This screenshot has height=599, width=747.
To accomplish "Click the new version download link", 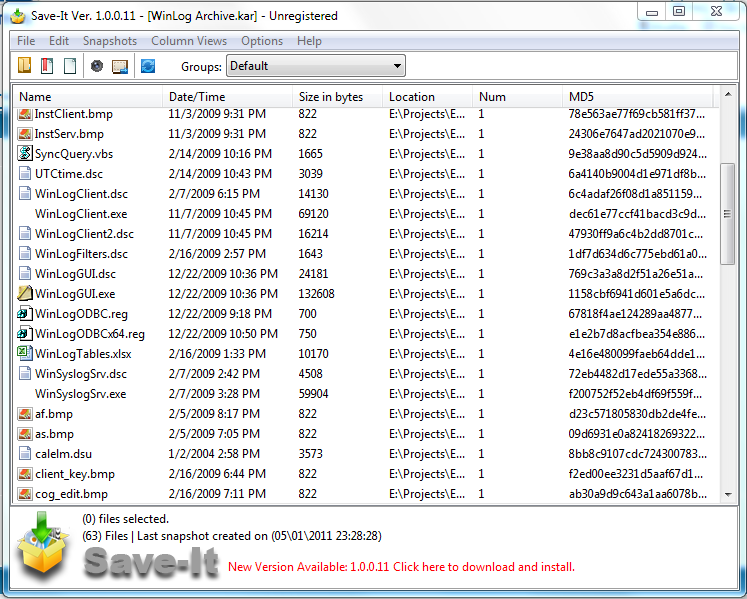I will coord(401,567).
